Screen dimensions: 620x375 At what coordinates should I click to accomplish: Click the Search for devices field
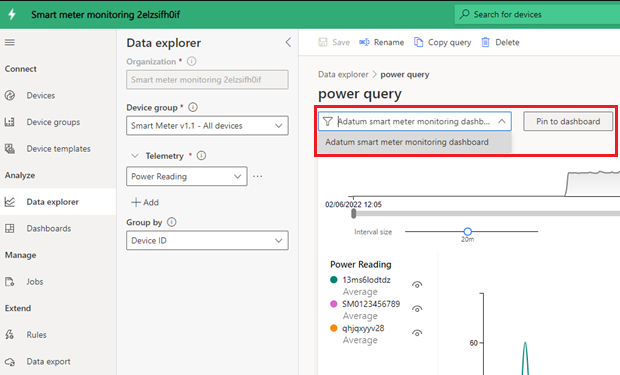(x=537, y=15)
